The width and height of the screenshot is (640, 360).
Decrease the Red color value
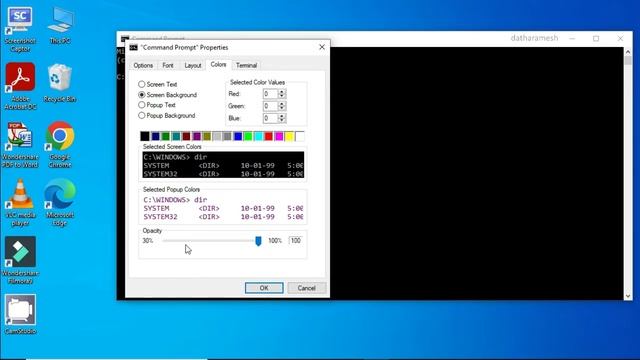[x=282, y=96]
